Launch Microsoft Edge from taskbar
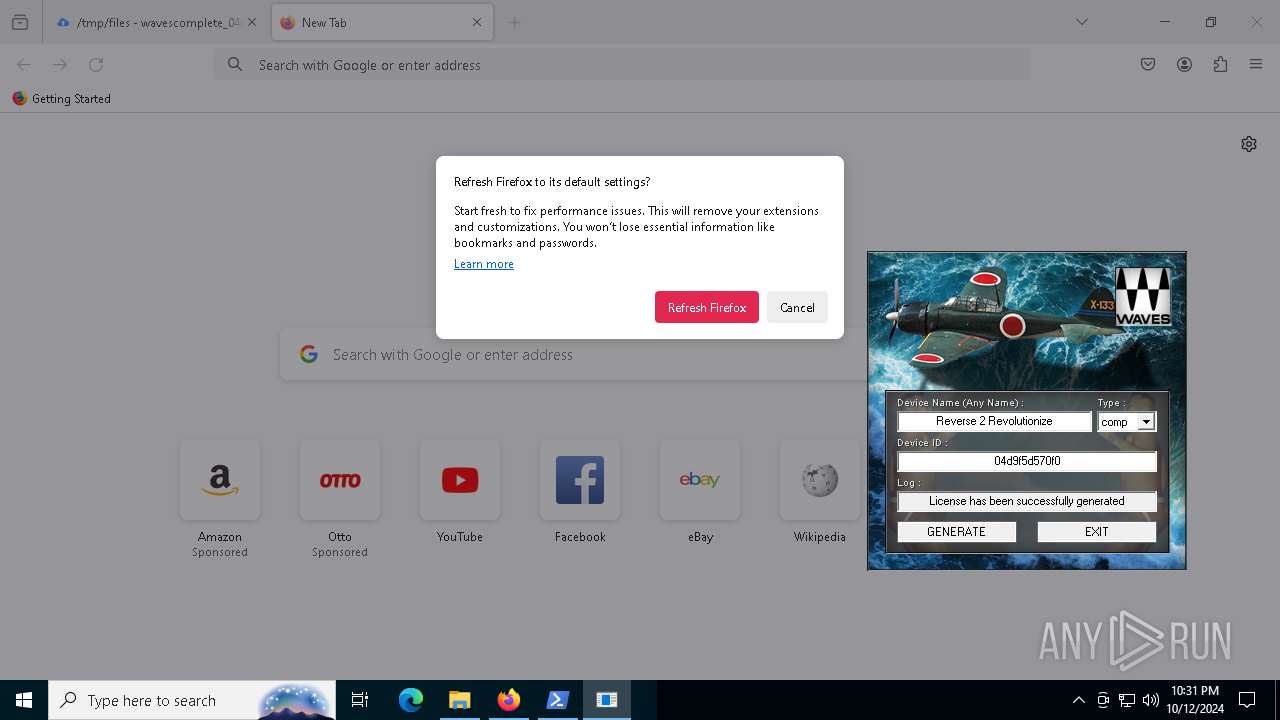This screenshot has width=1280, height=720. coord(411,700)
